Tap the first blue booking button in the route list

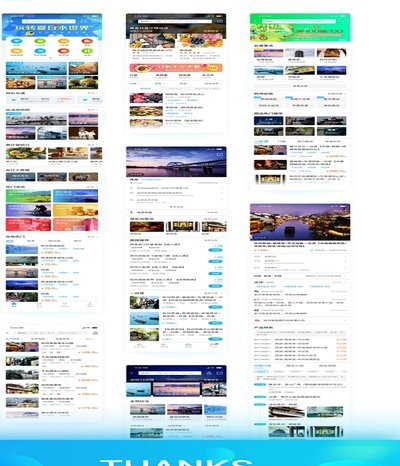pos(215,250)
